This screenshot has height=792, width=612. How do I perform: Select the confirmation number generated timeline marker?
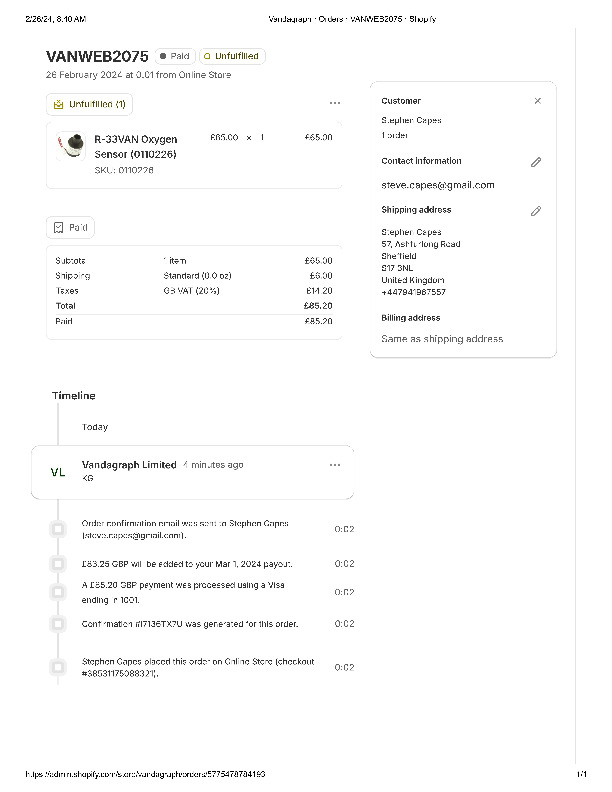58,624
